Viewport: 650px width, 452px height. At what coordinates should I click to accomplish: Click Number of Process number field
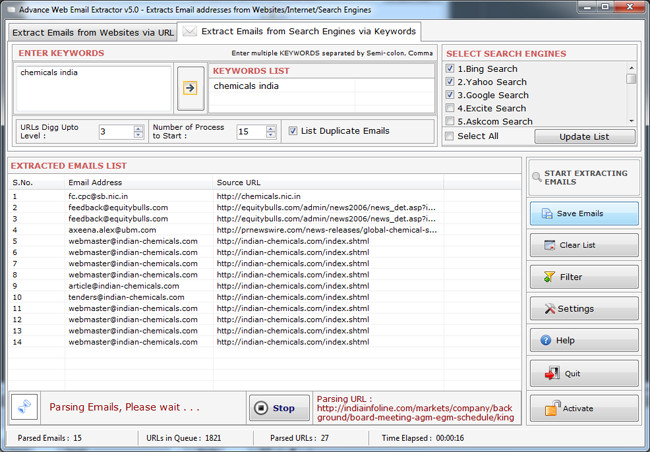252,132
